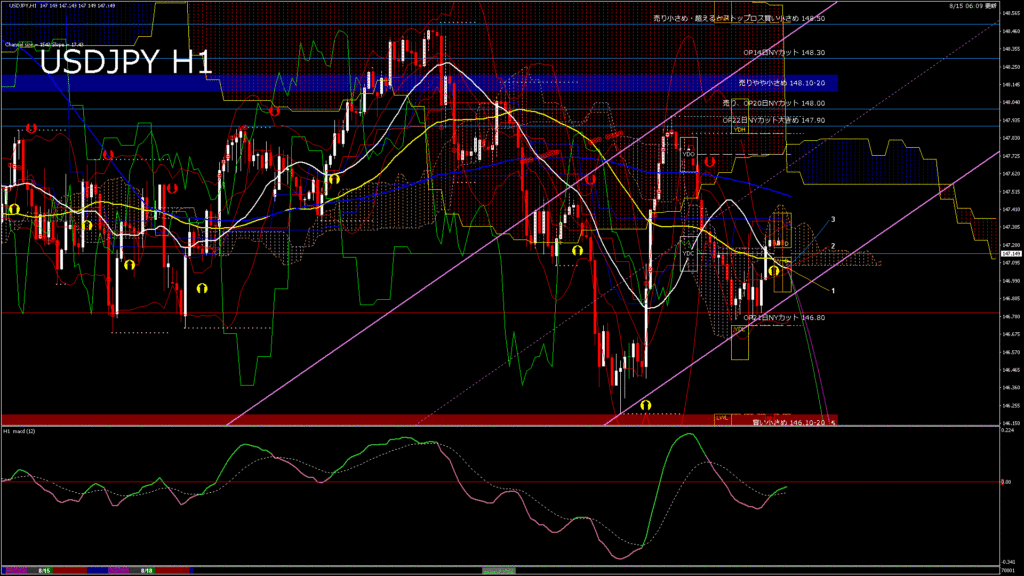Click the 買い小さめ 146.10-20 red zone label
Viewport: 1024px width, 576px height.
click(789, 422)
